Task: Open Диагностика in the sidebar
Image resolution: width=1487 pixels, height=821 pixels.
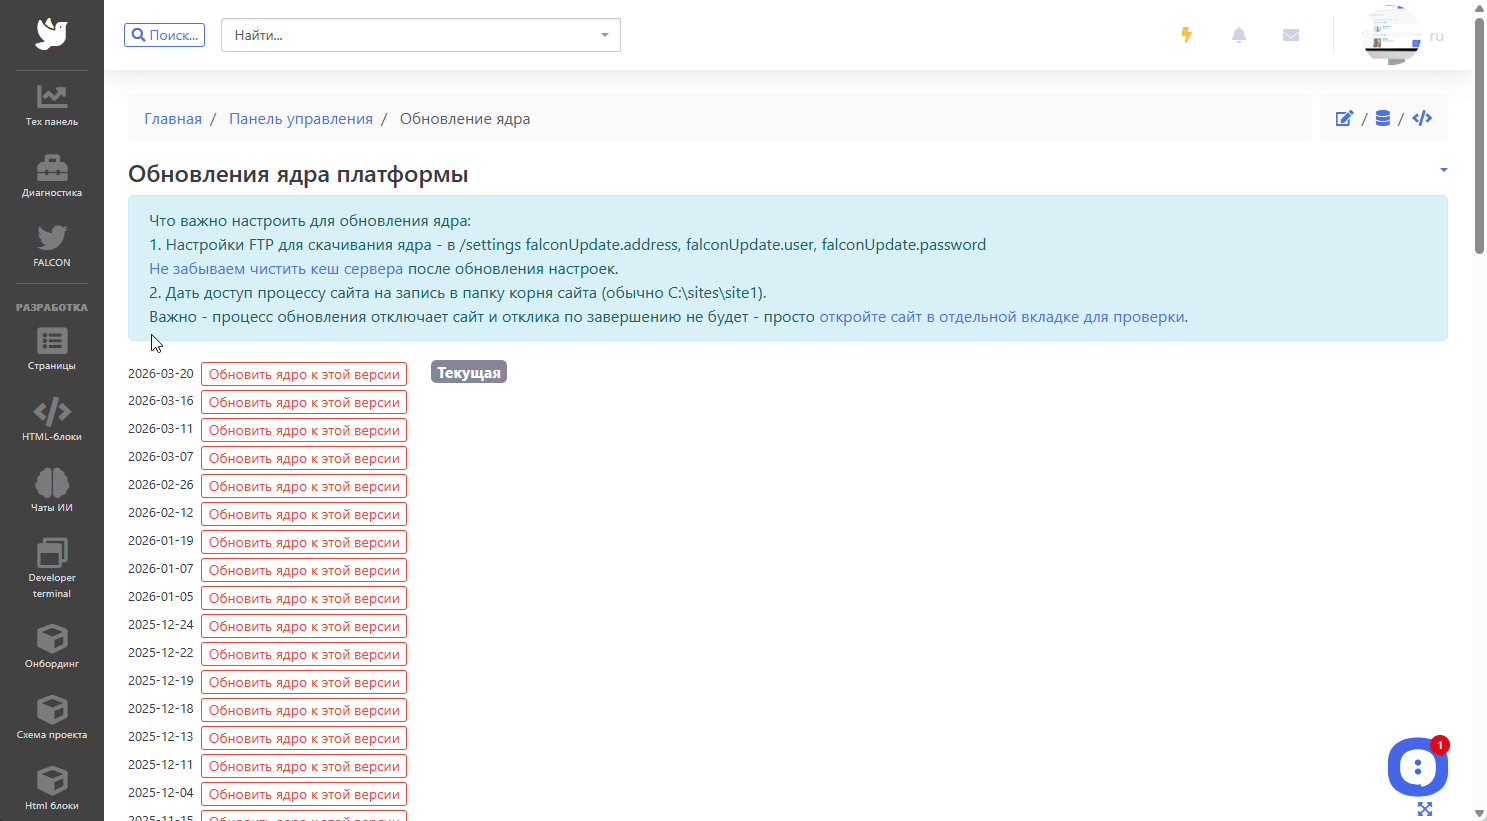Action: [52, 176]
